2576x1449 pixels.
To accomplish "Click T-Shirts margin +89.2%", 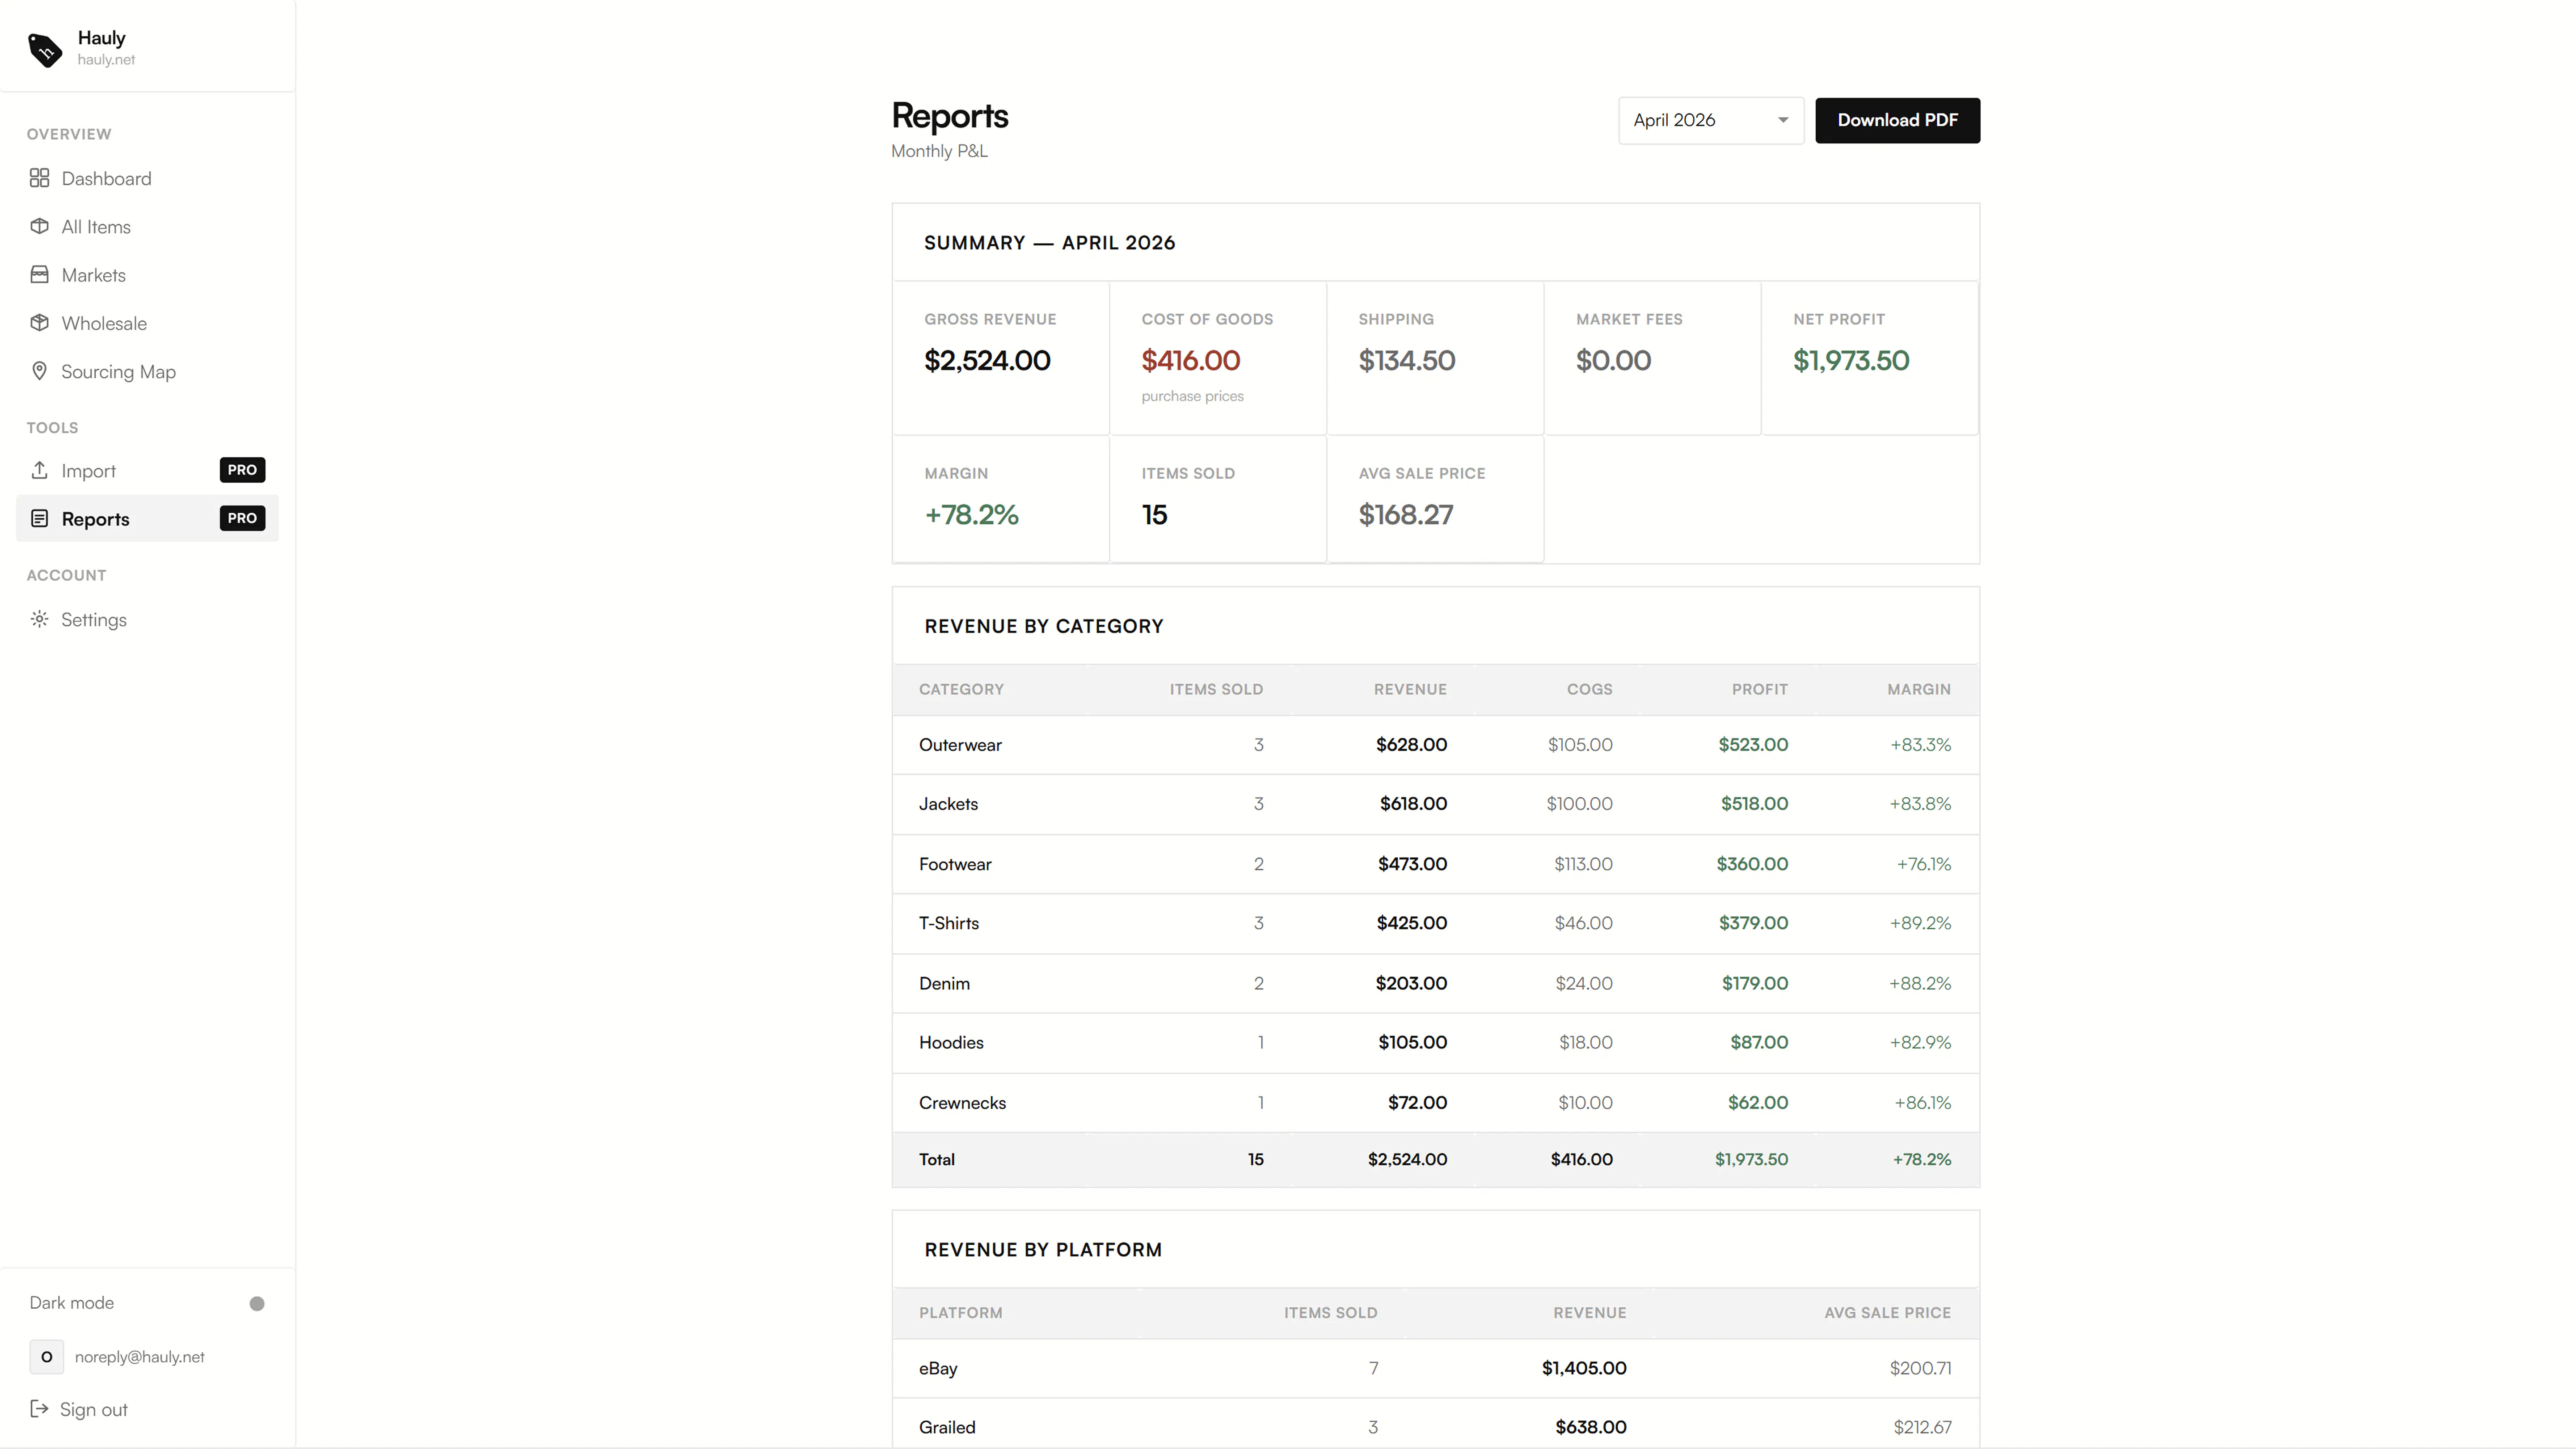I will [x=1920, y=923].
